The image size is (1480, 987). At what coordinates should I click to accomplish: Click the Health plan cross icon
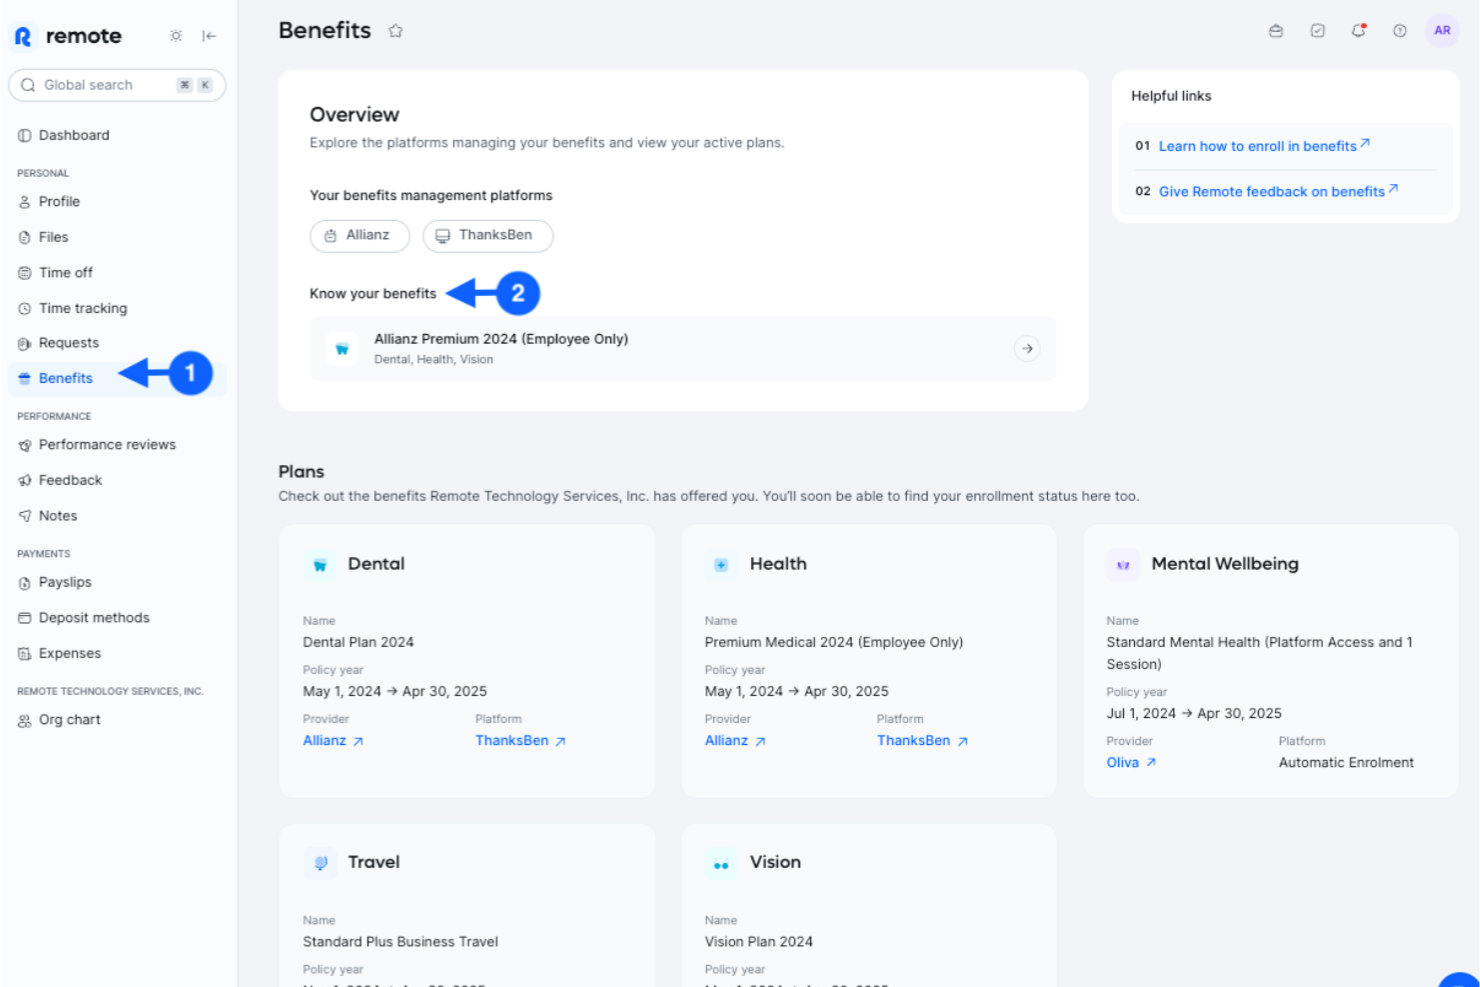pos(721,565)
